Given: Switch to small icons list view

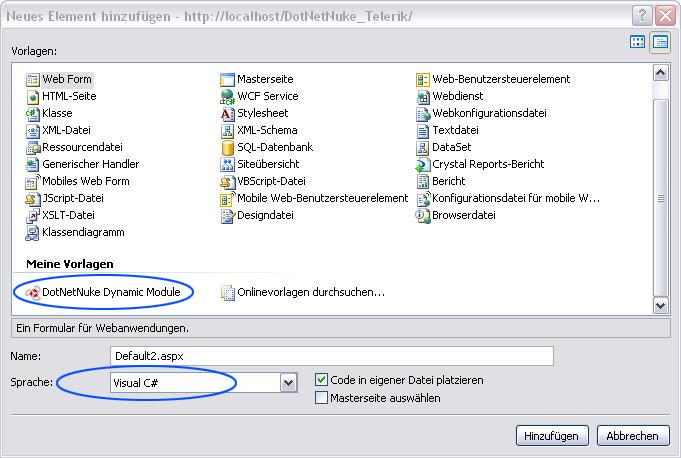Looking at the screenshot, I should pos(660,42).
